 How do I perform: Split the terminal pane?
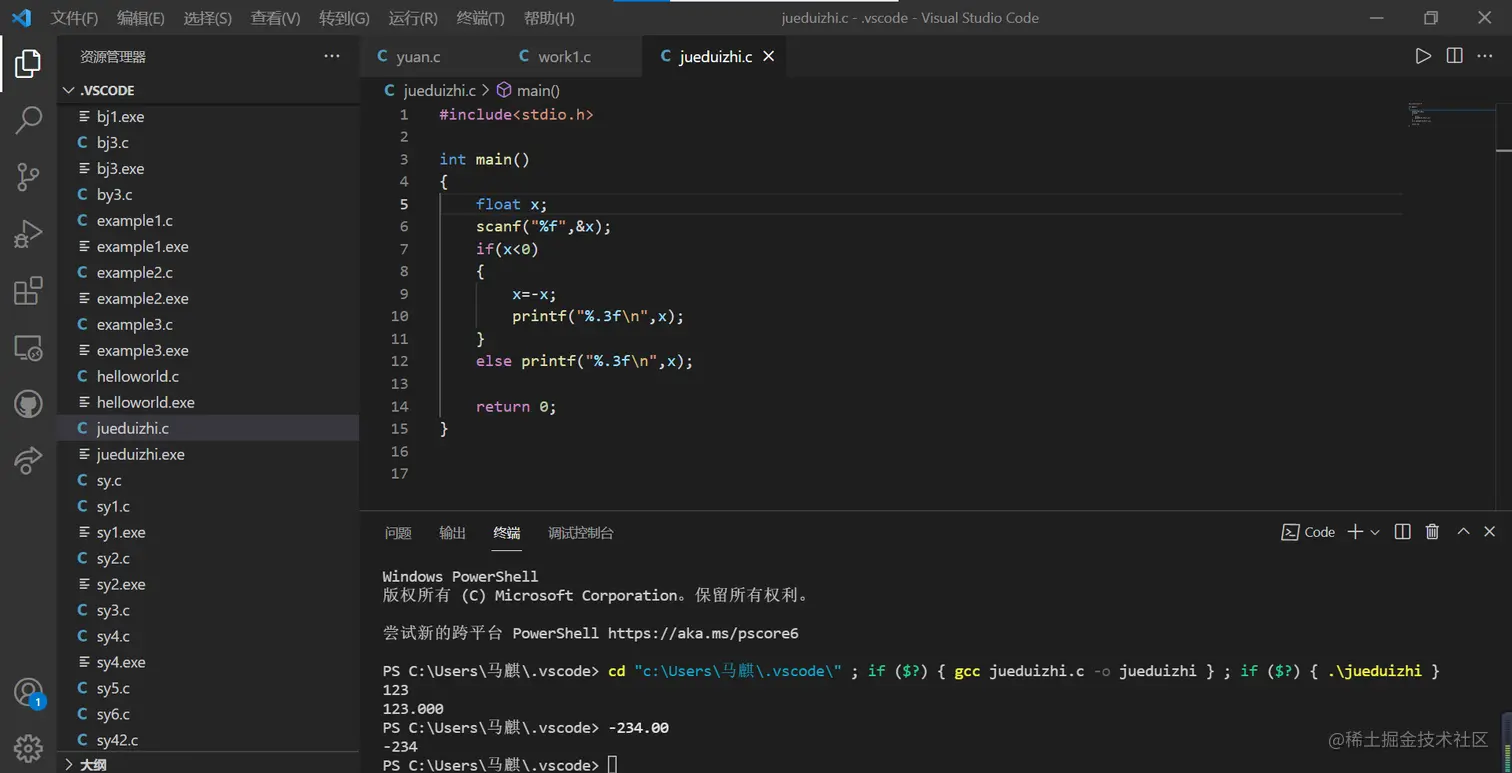[x=1401, y=532]
